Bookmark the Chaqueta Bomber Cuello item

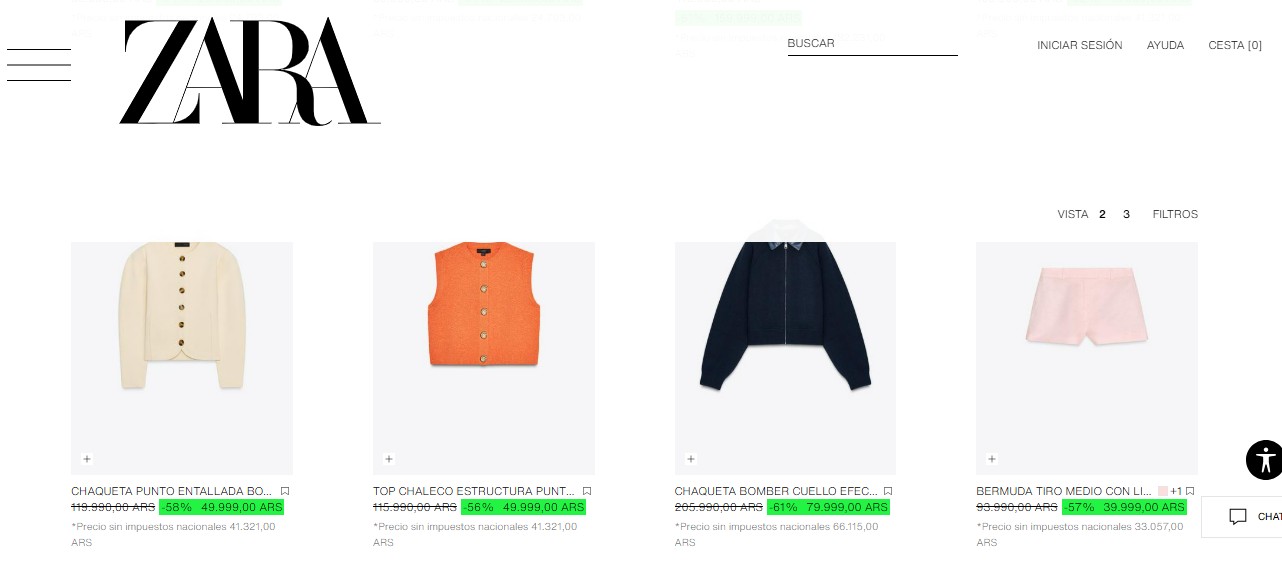click(x=888, y=491)
